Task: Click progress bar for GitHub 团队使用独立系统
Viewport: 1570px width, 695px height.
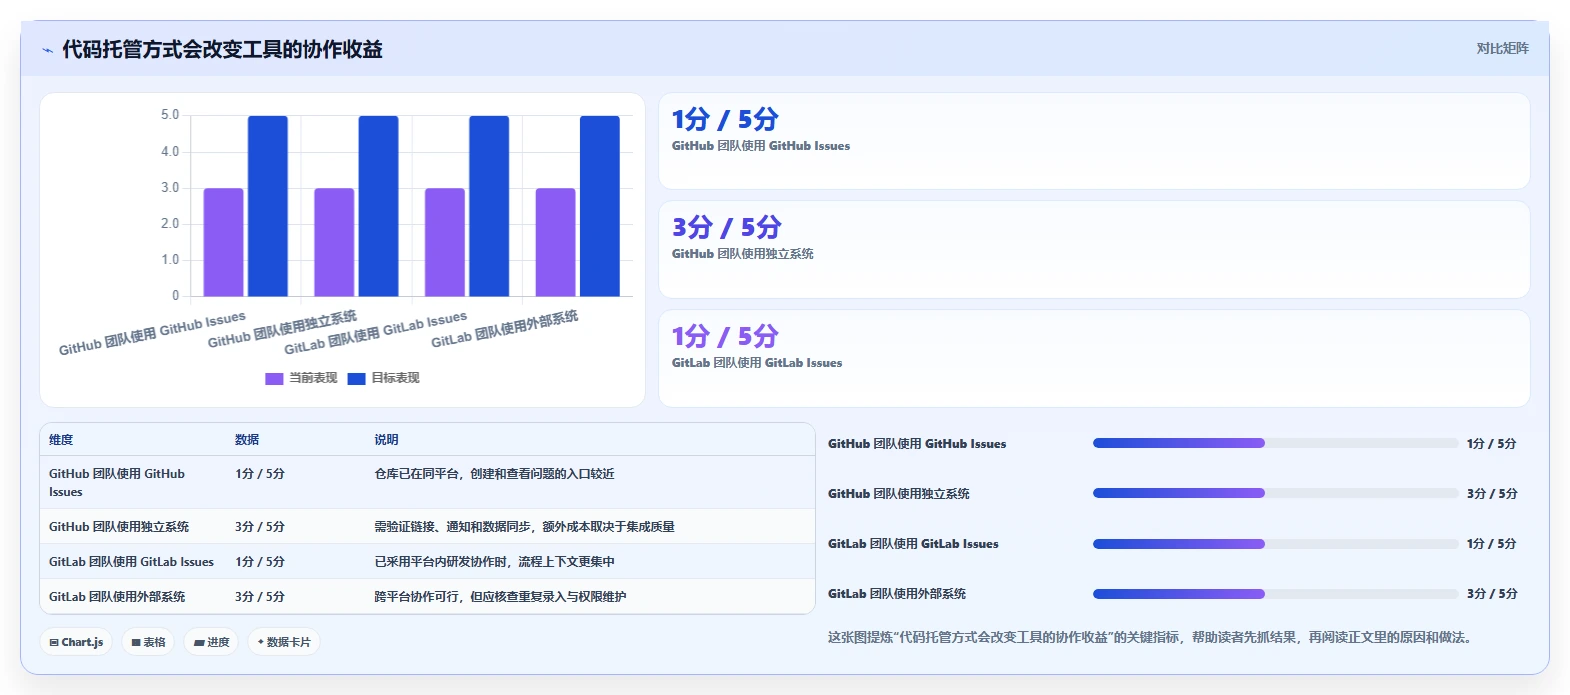Action: pyautogui.click(x=1275, y=493)
